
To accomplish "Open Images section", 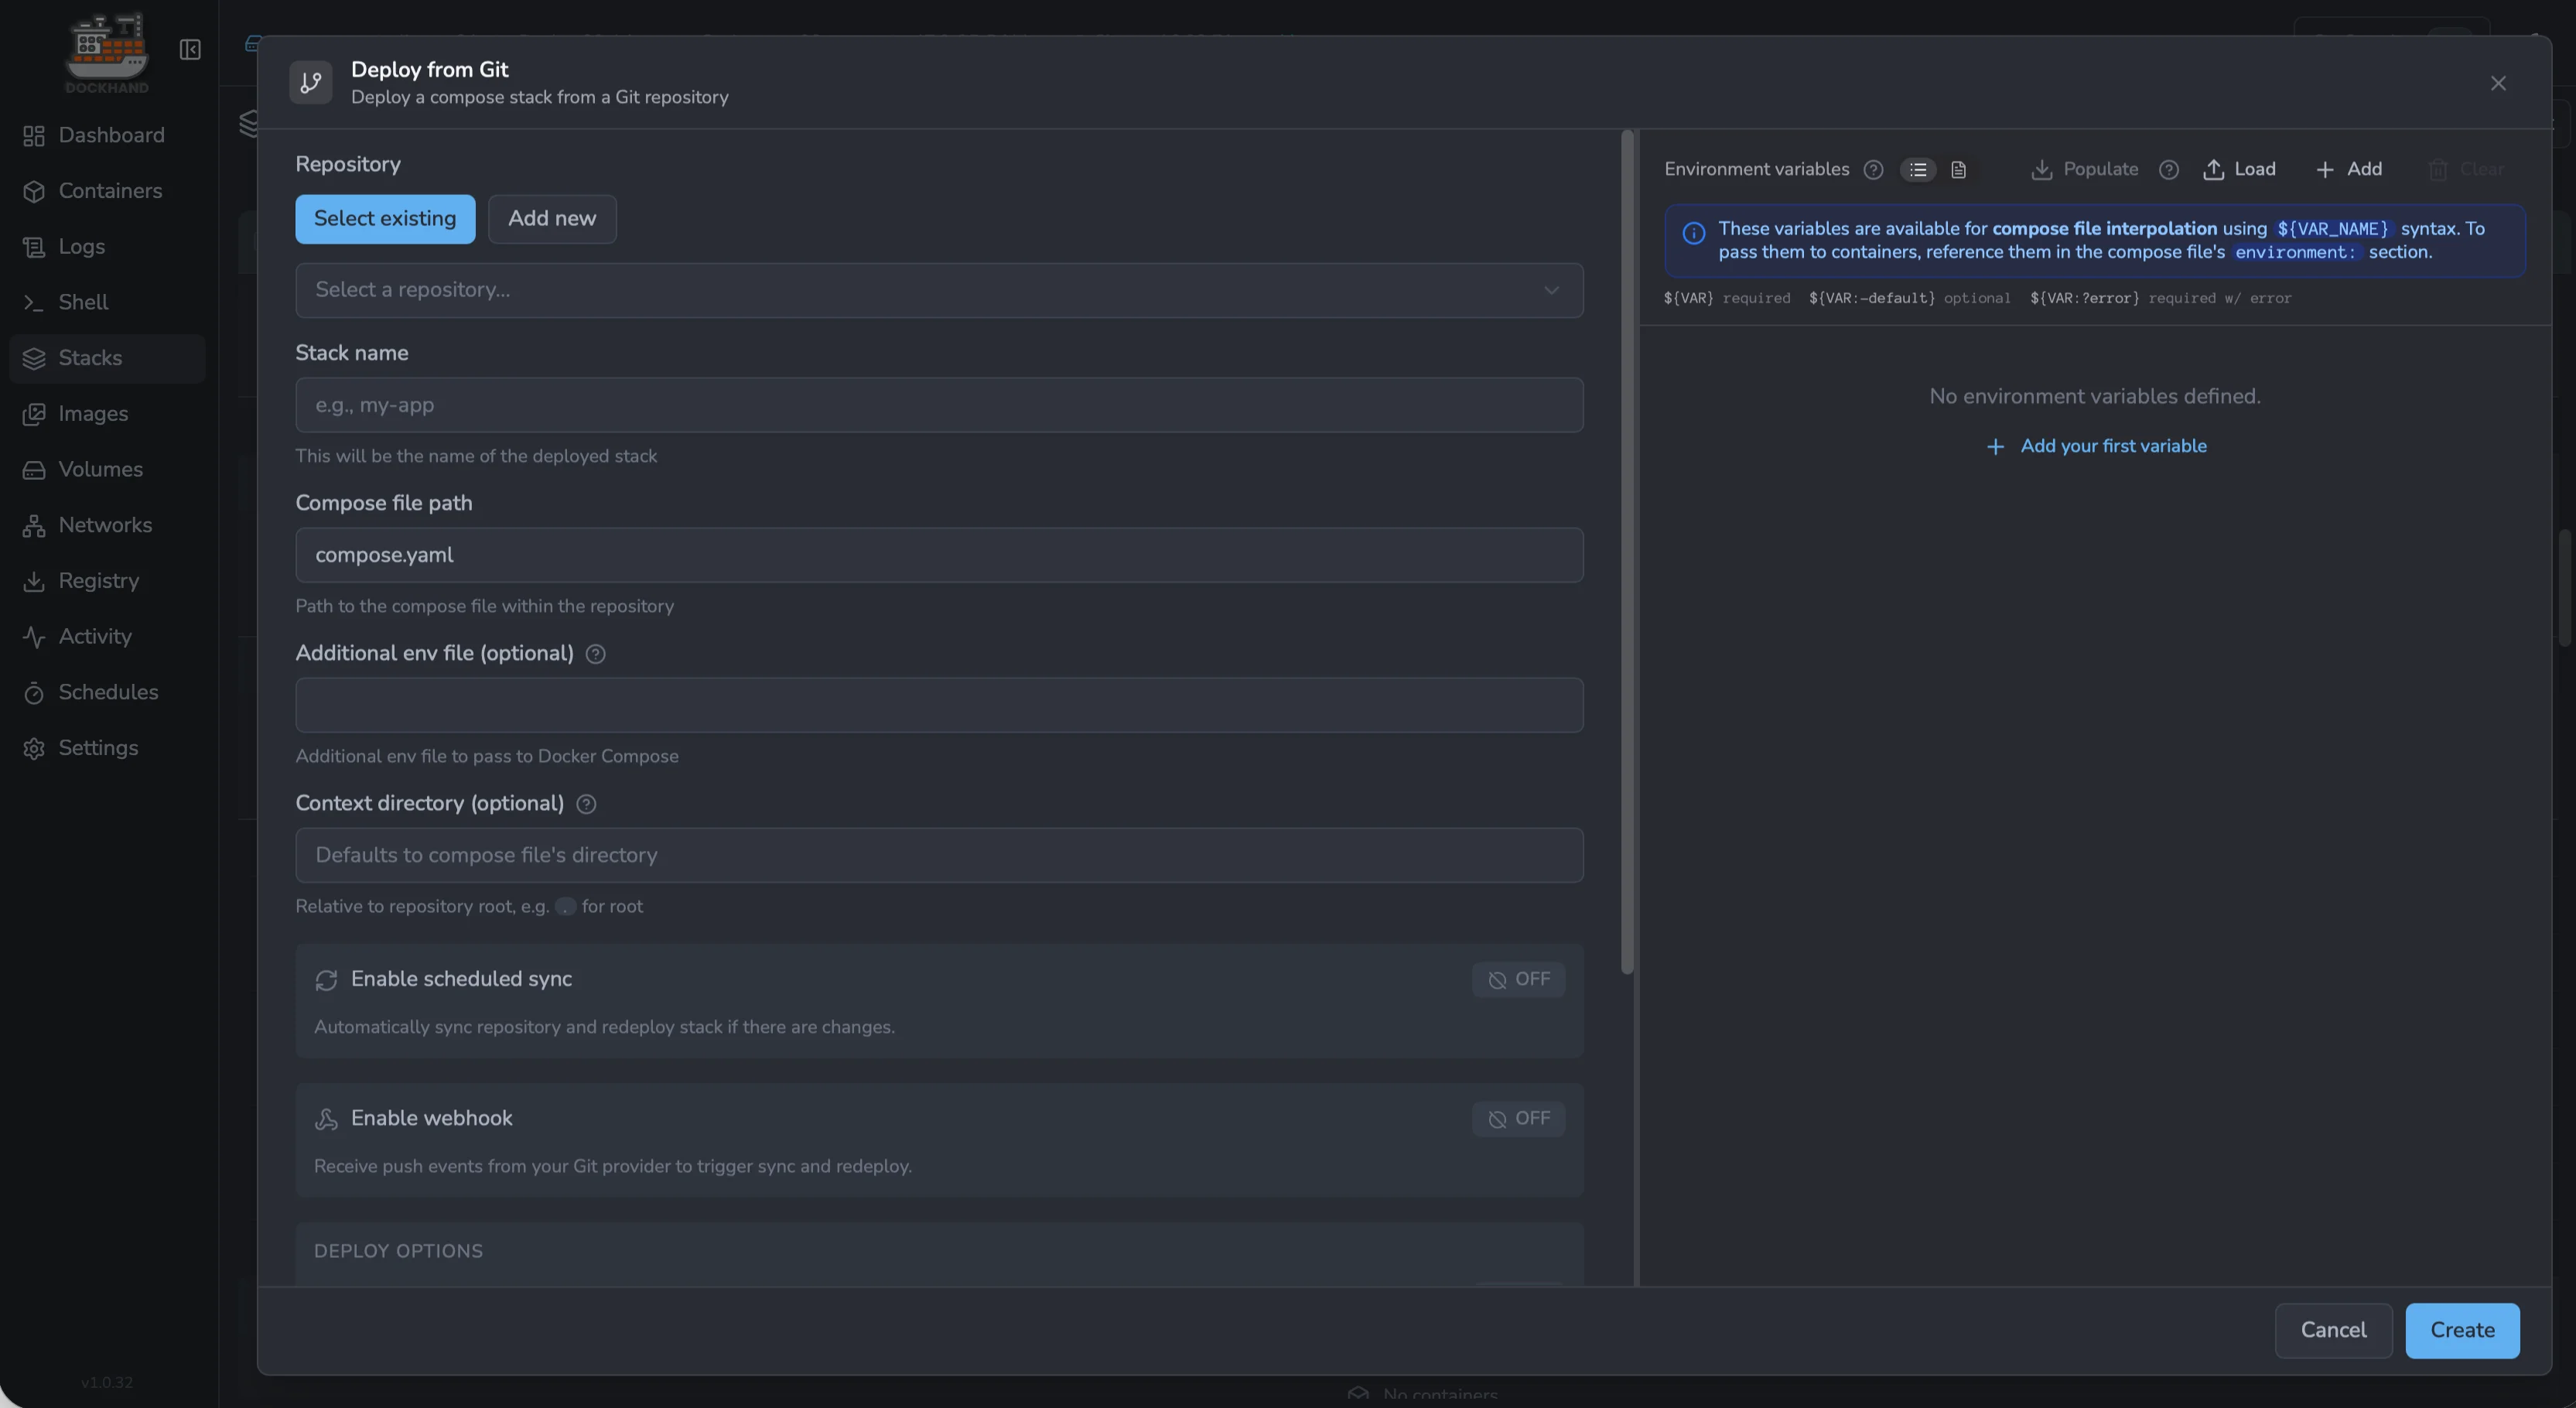I will tap(107, 414).
